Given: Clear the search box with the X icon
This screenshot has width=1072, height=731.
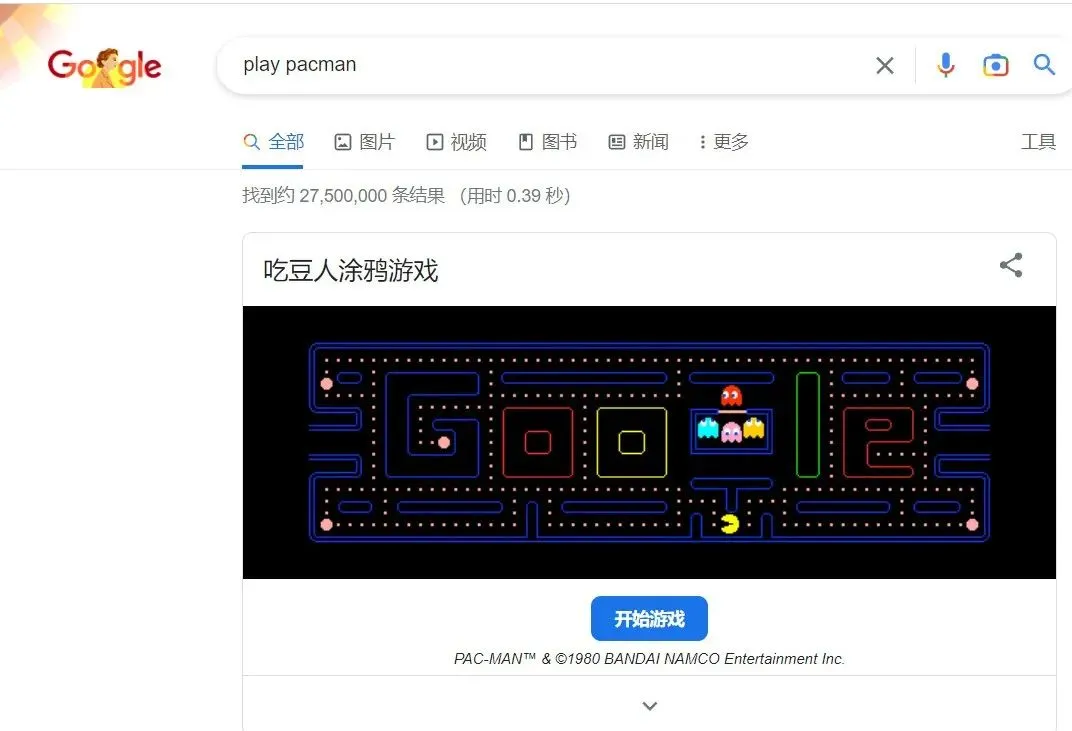Looking at the screenshot, I should (x=885, y=66).
